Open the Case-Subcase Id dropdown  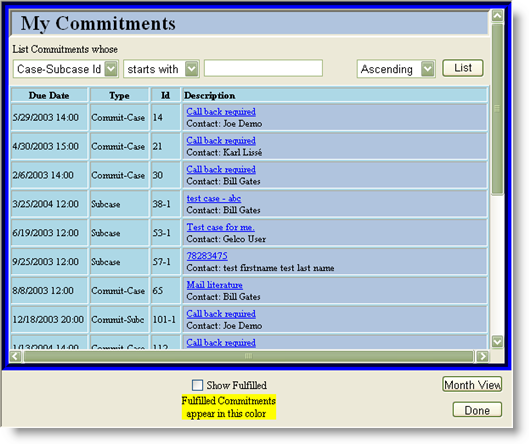click(111, 69)
